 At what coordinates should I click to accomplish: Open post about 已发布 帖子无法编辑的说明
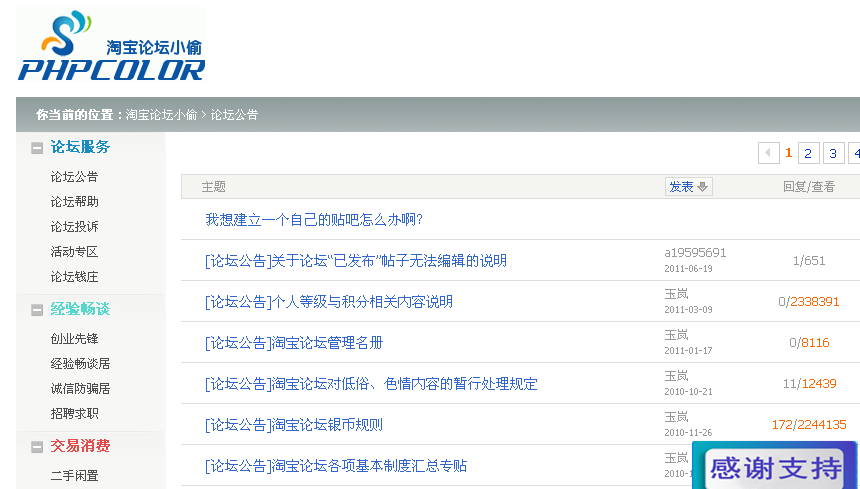(355, 261)
